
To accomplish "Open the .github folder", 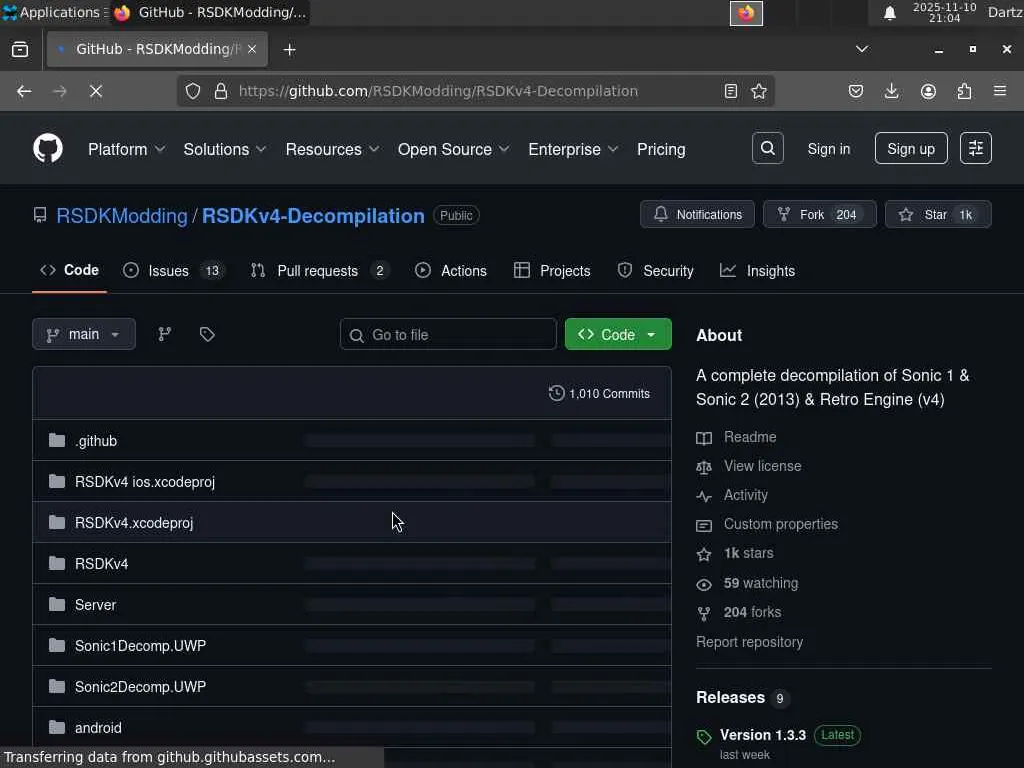I will click(96, 441).
